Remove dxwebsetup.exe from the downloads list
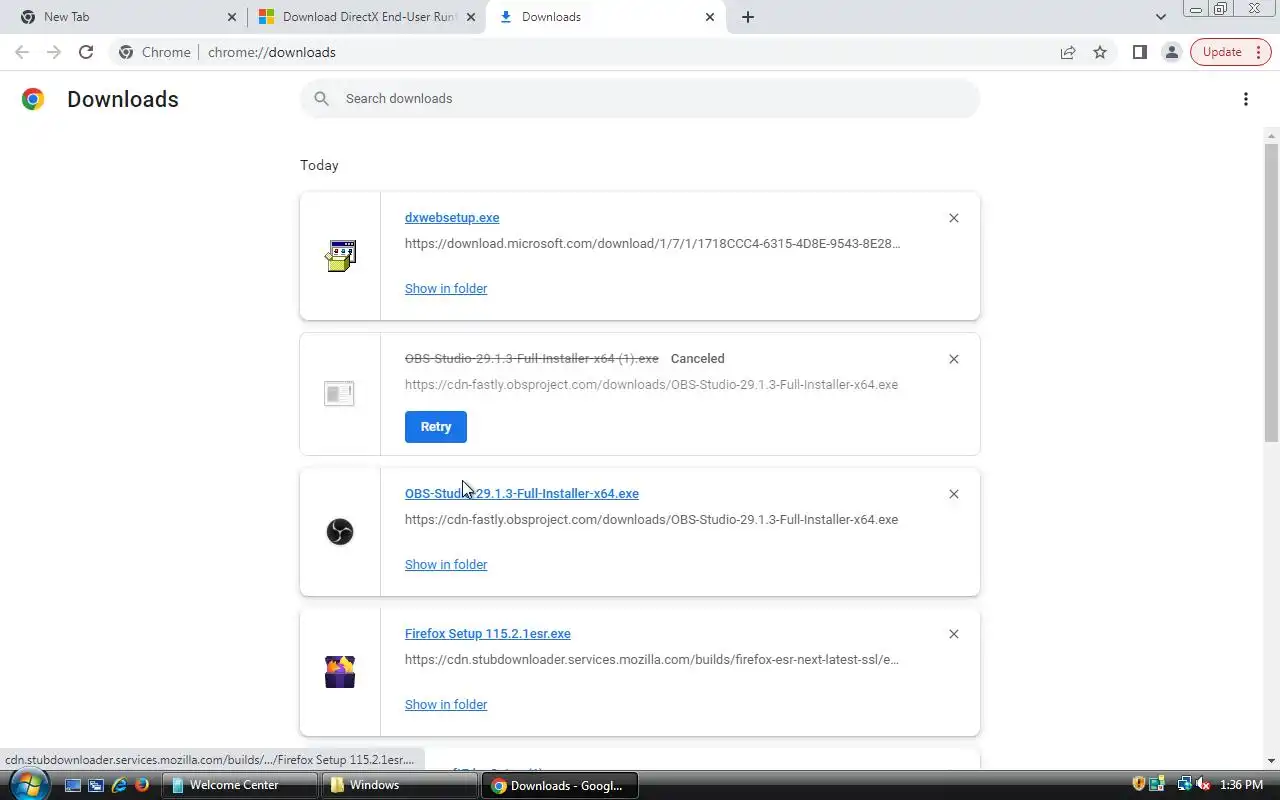 (953, 218)
